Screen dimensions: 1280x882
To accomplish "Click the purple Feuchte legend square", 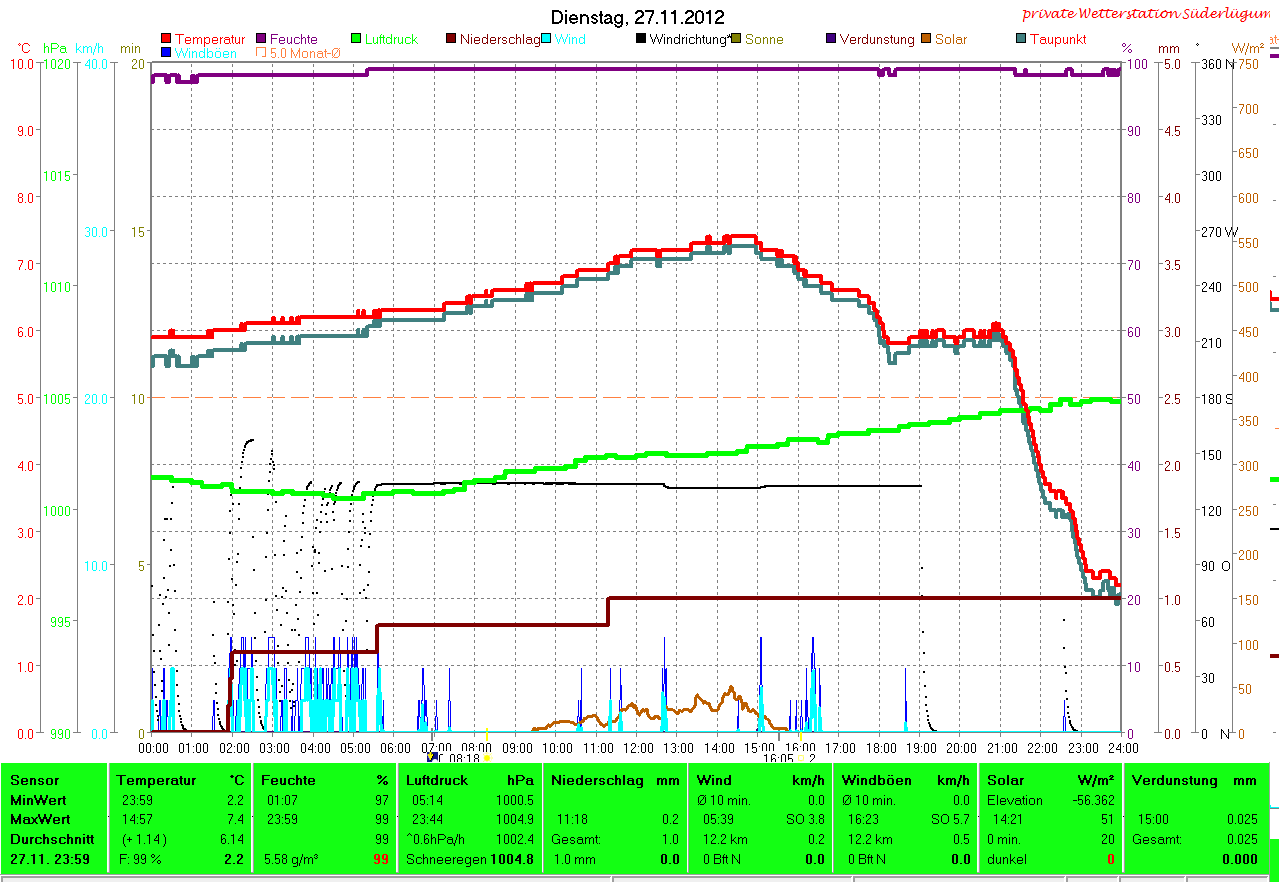I will pos(262,39).
